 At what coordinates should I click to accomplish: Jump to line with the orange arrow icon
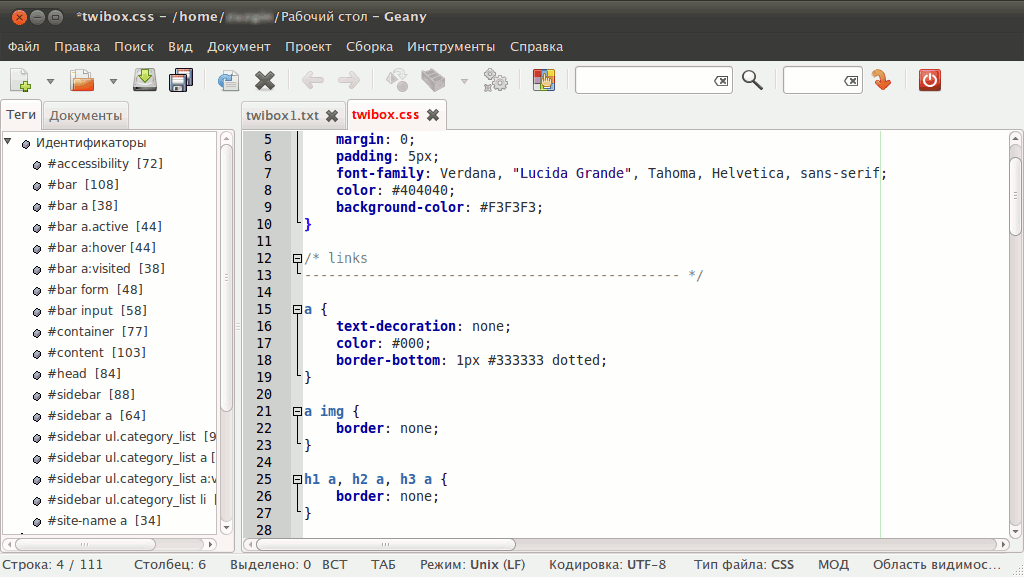[x=881, y=80]
